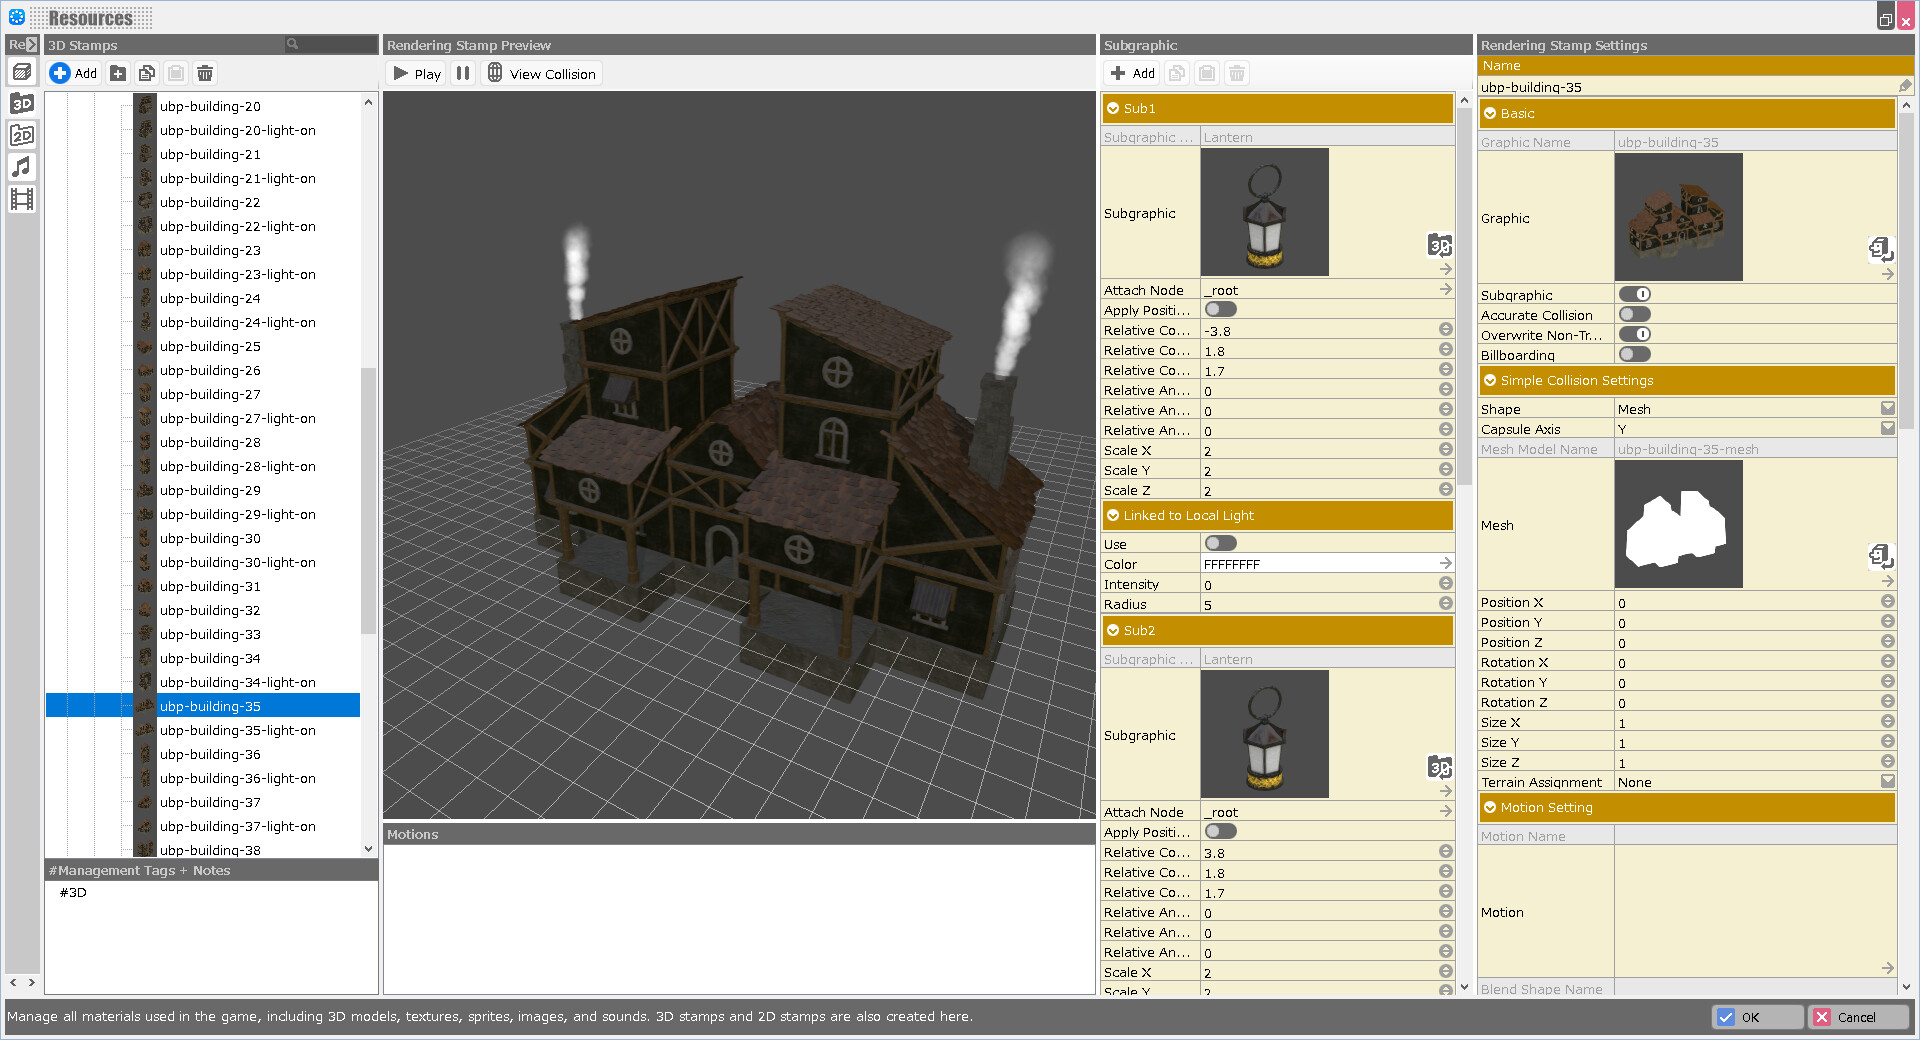Select the music note sounds category icon
Screen dimensions: 1920x1040
coord(21,167)
